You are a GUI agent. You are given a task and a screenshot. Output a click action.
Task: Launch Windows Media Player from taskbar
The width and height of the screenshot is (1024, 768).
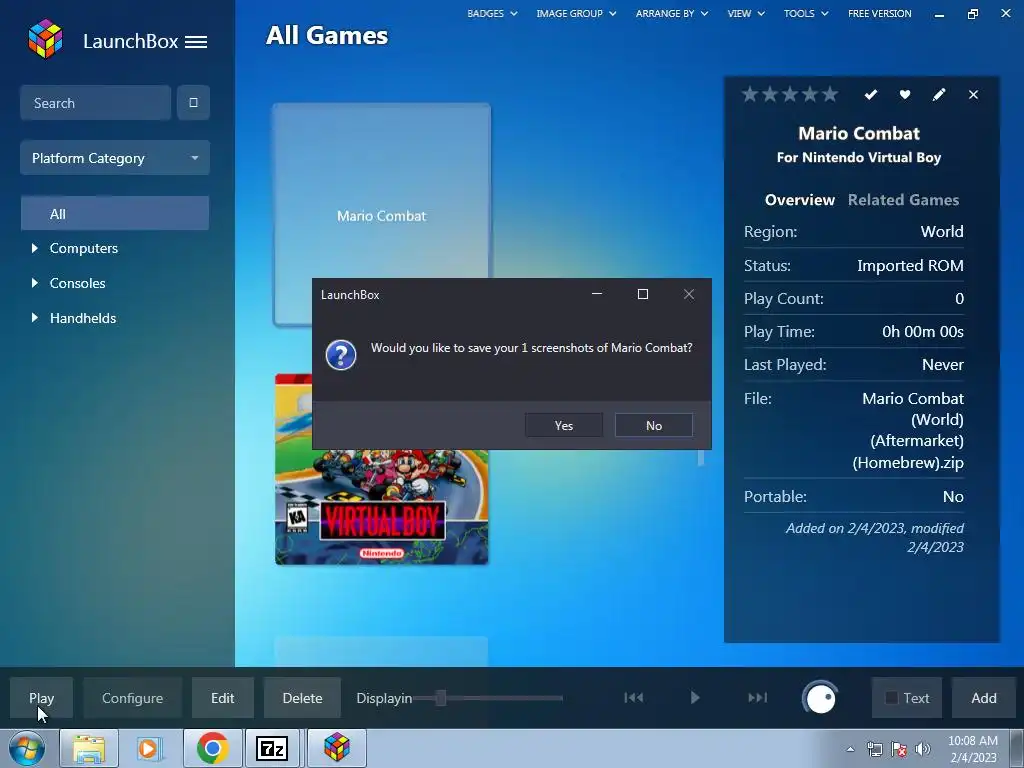tap(150, 748)
